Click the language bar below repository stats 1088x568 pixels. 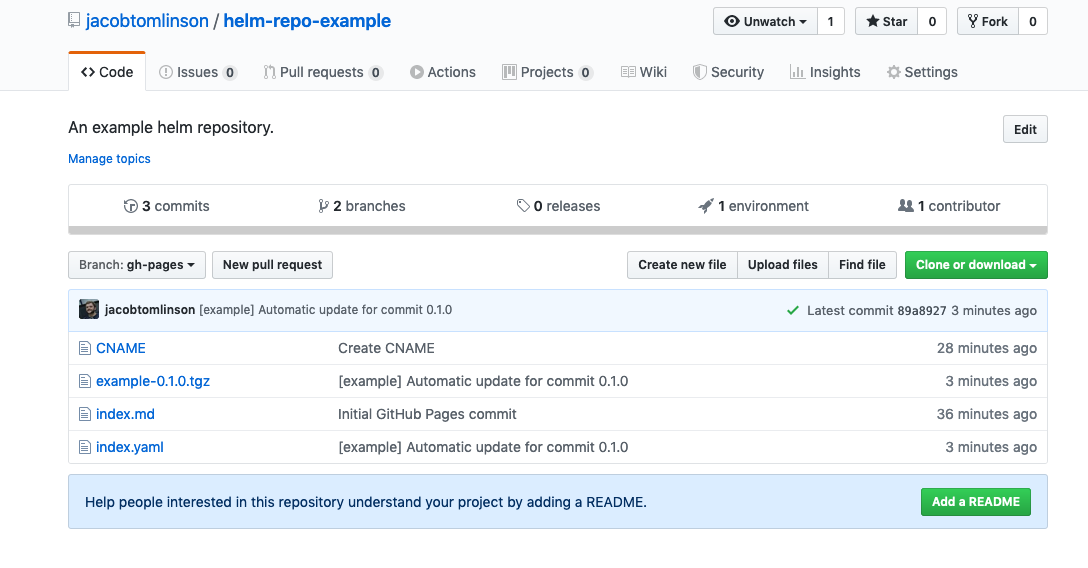[x=557, y=230]
